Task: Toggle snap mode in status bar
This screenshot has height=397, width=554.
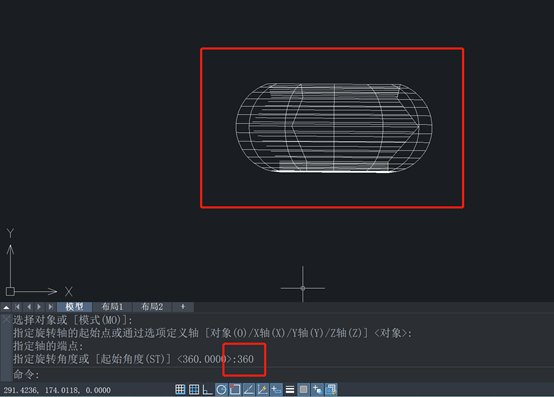Action: click(180, 389)
